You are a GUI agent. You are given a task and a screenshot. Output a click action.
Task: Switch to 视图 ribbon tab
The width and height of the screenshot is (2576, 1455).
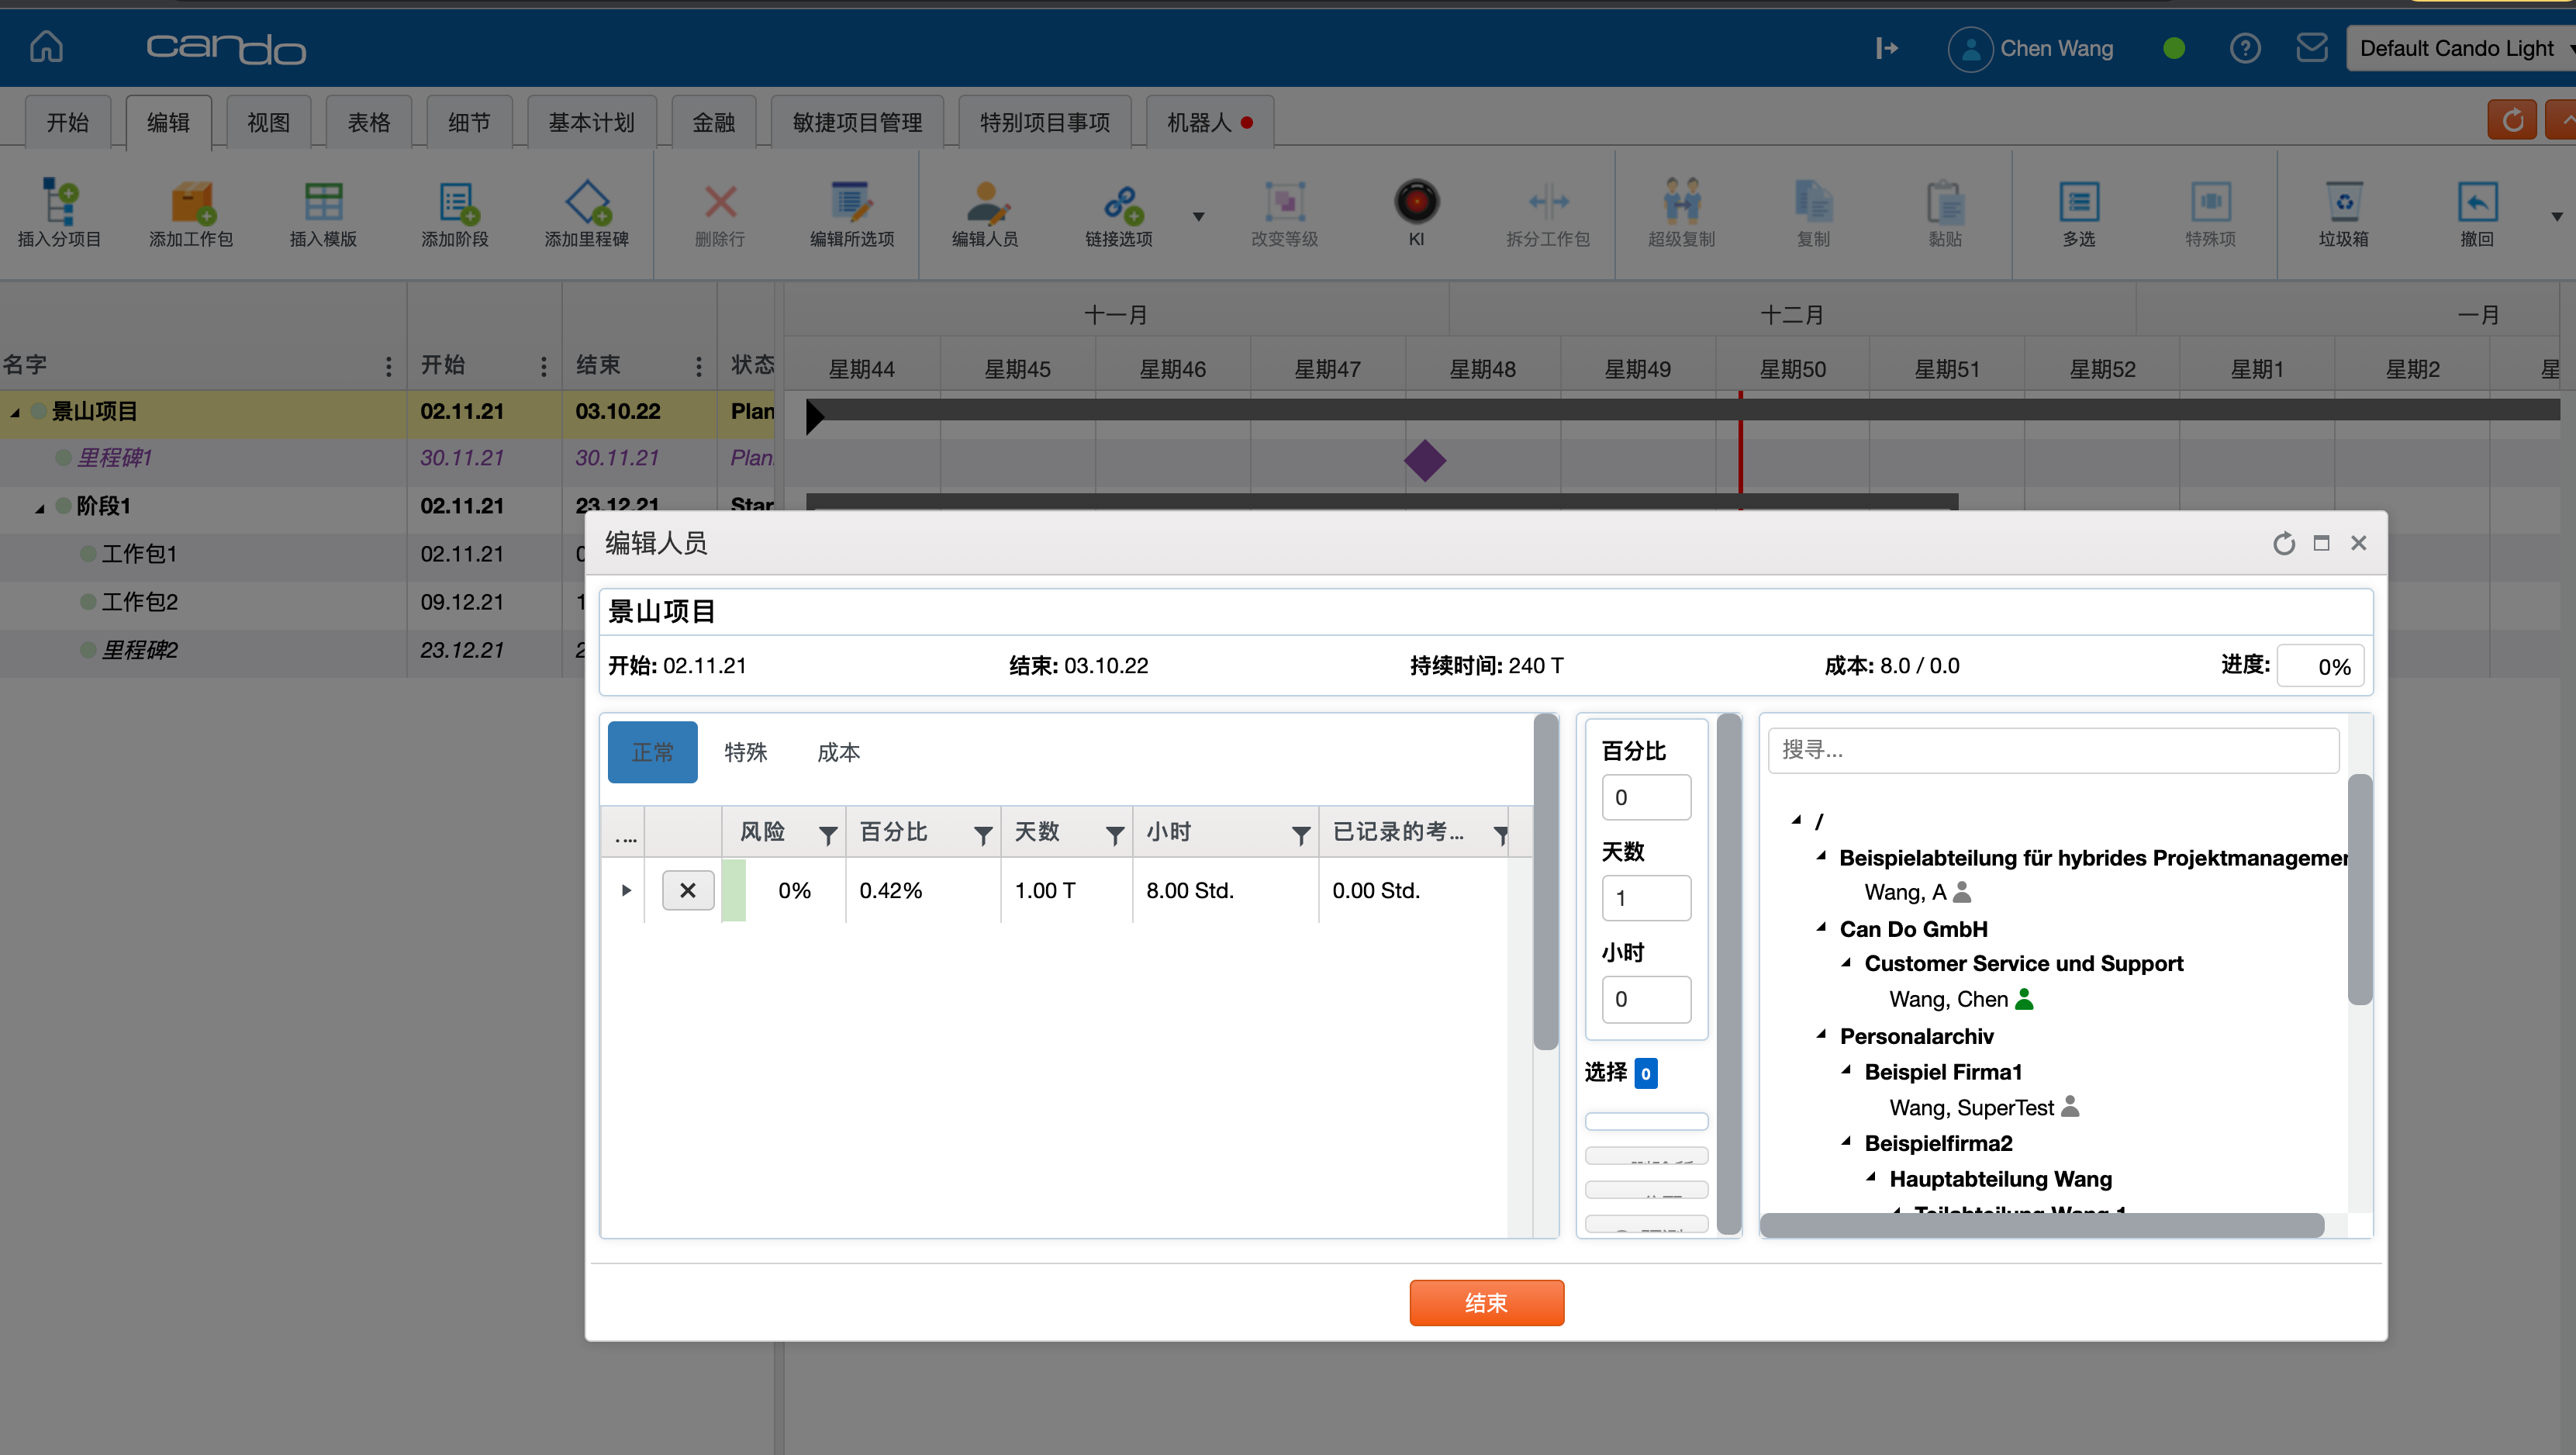click(x=268, y=122)
